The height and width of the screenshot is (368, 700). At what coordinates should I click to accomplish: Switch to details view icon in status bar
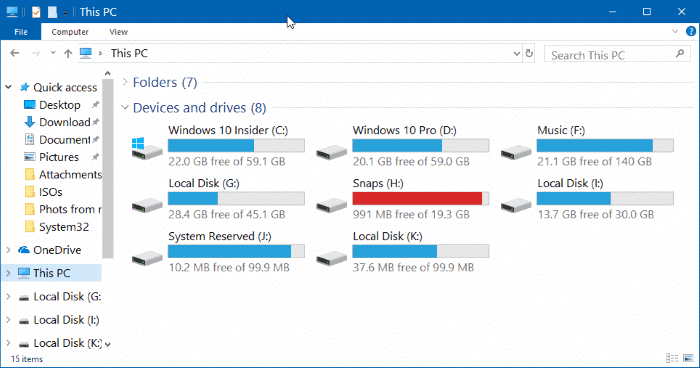click(x=672, y=358)
